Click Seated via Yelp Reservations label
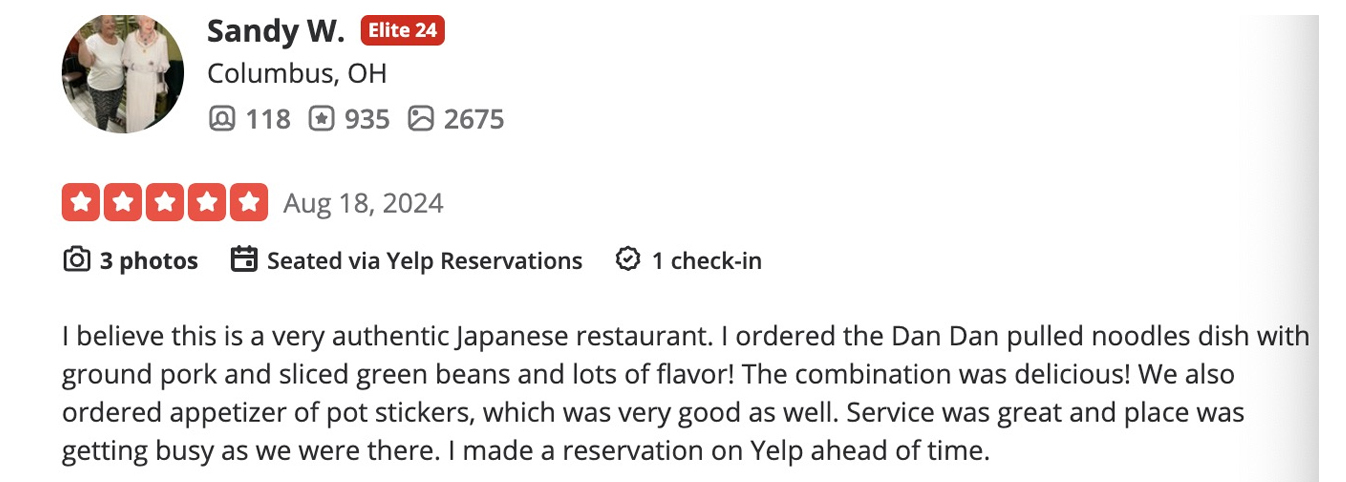Image resolution: width=1346 pixels, height=482 pixels. point(424,261)
